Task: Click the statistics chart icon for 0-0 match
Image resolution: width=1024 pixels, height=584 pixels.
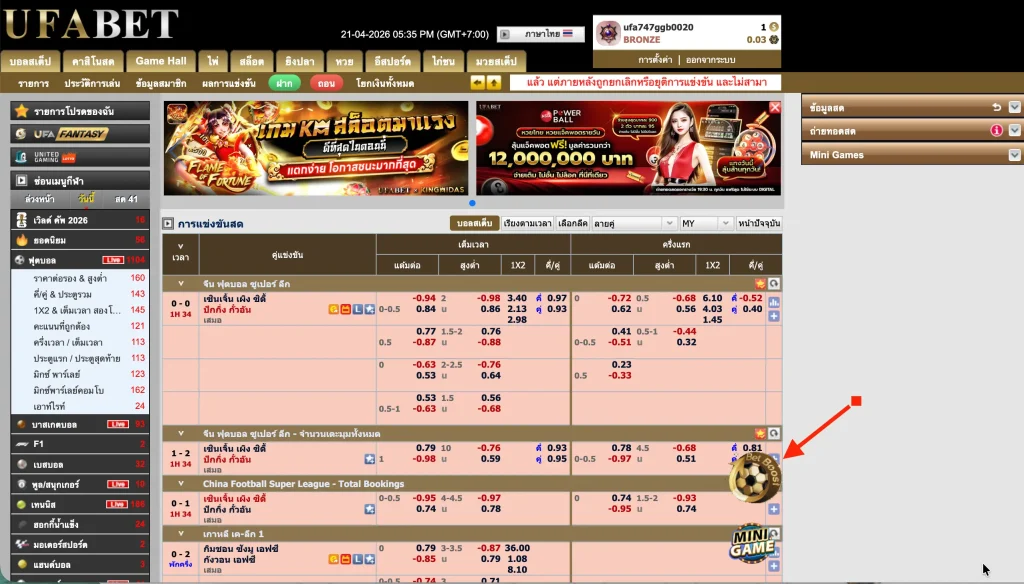Action: (x=774, y=302)
